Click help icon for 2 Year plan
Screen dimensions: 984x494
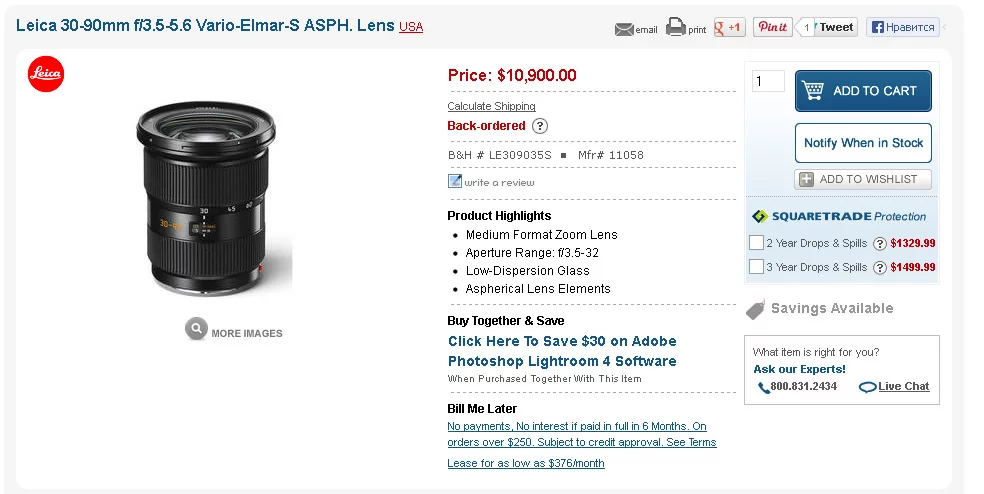point(880,243)
